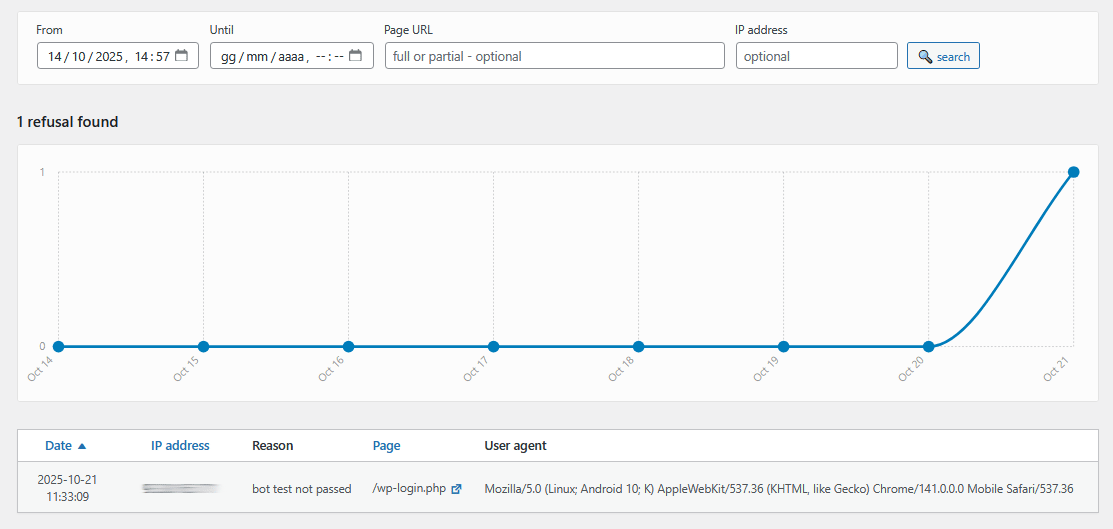Click the Oct 20 data point on chart
The image size is (1113, 529).
[929, 347]
